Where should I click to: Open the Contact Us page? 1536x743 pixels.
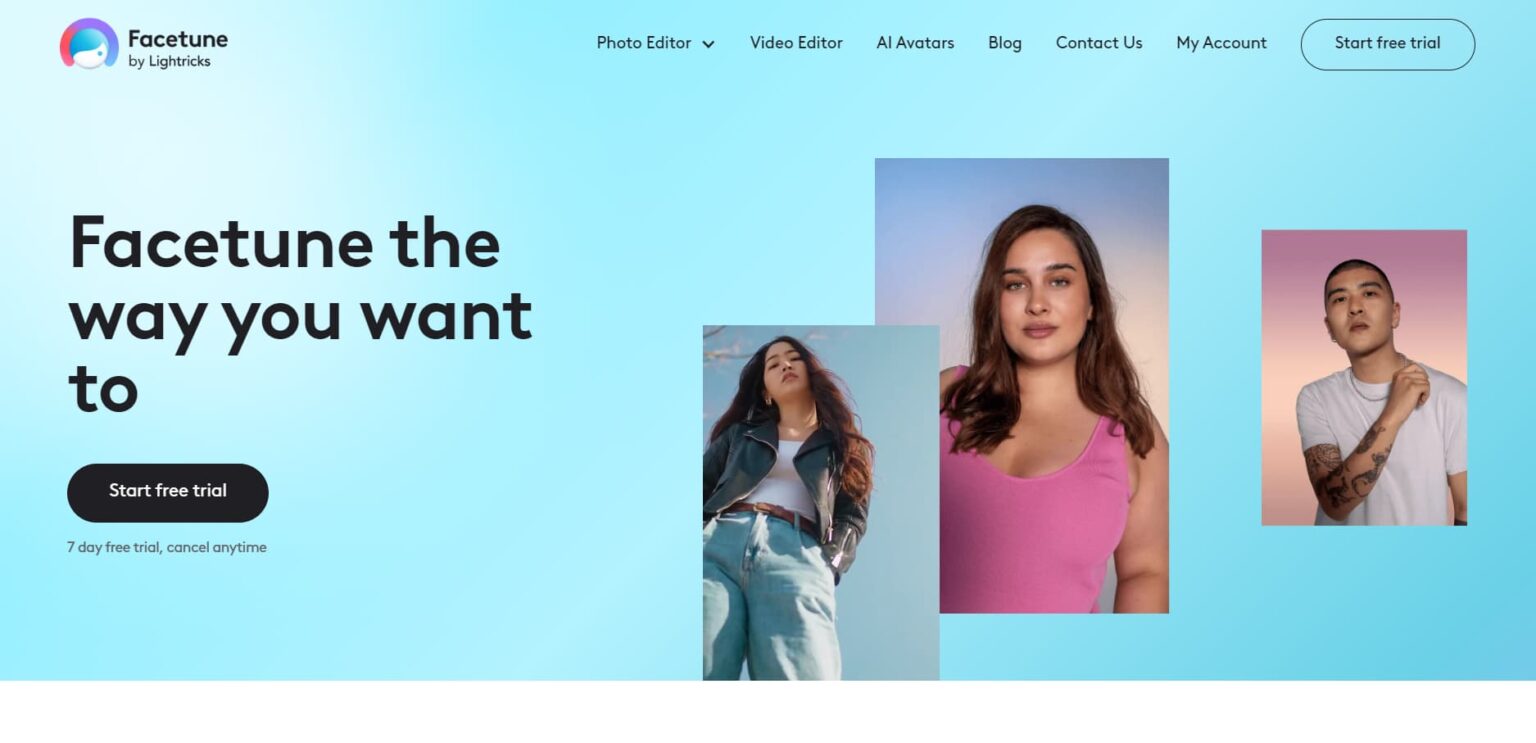pyautogui.click(x=1099, y=43)
